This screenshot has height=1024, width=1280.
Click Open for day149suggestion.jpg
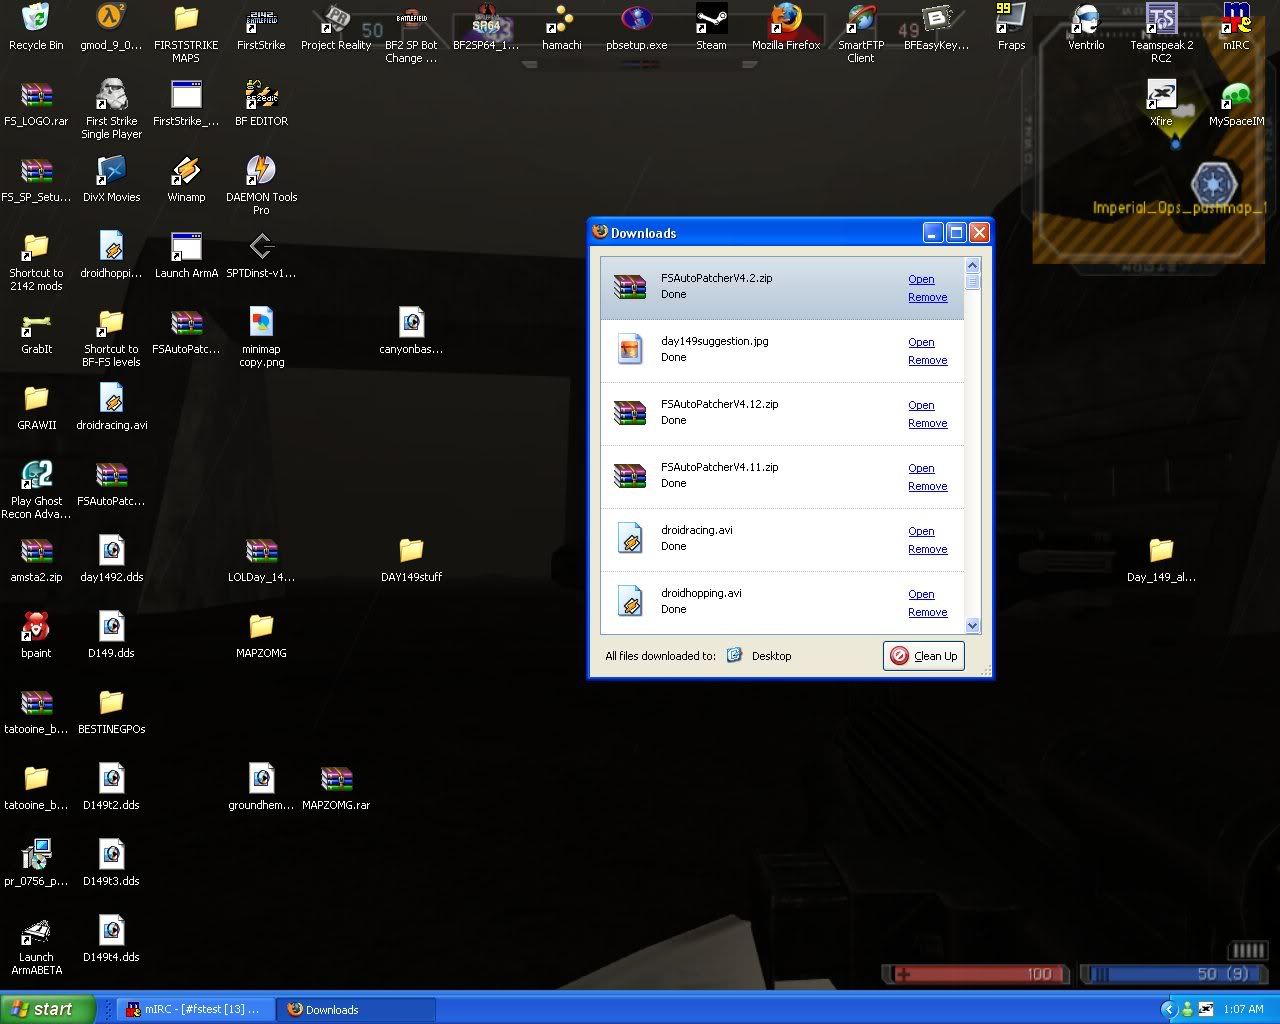point(921,343)
